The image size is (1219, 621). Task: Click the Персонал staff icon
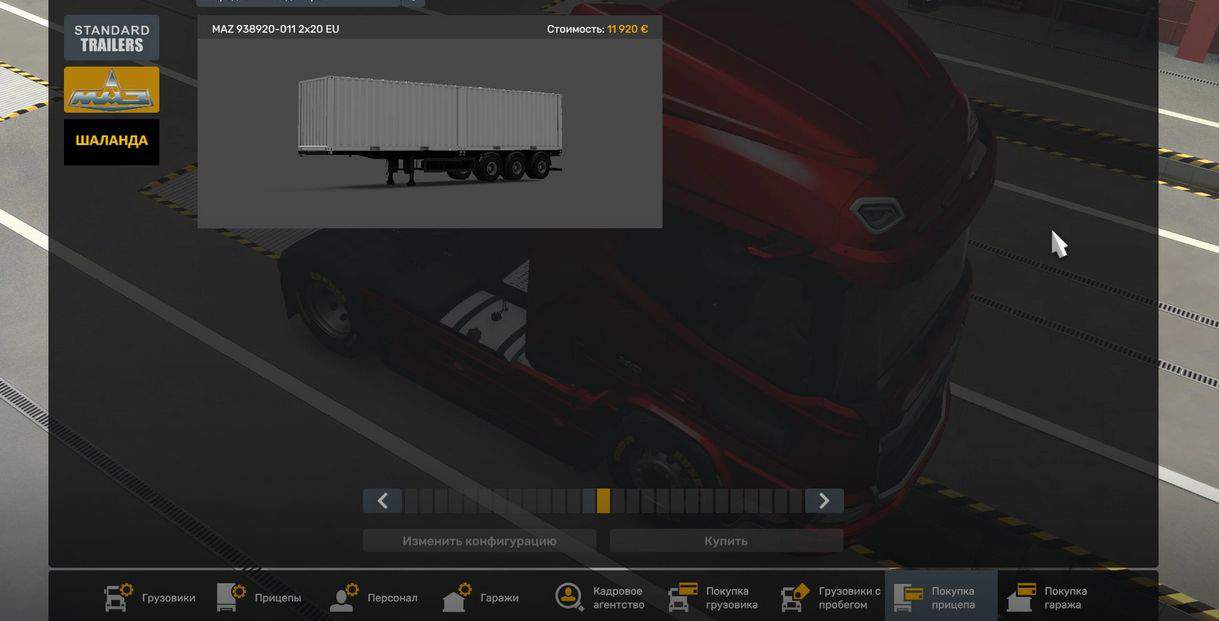[x=345, y=597]
